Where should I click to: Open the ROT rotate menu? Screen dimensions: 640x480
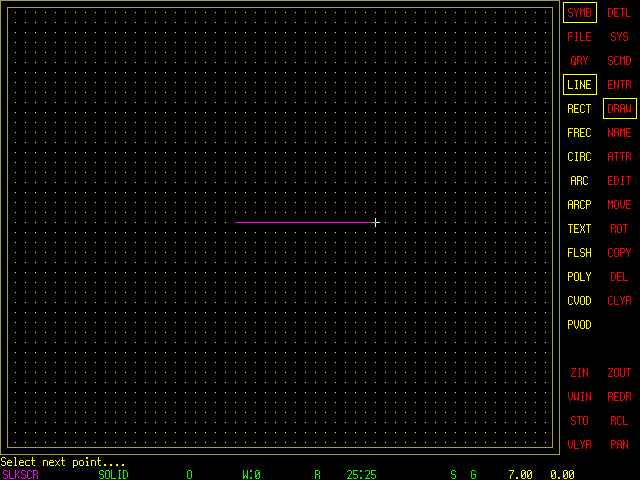coord(619,229)
